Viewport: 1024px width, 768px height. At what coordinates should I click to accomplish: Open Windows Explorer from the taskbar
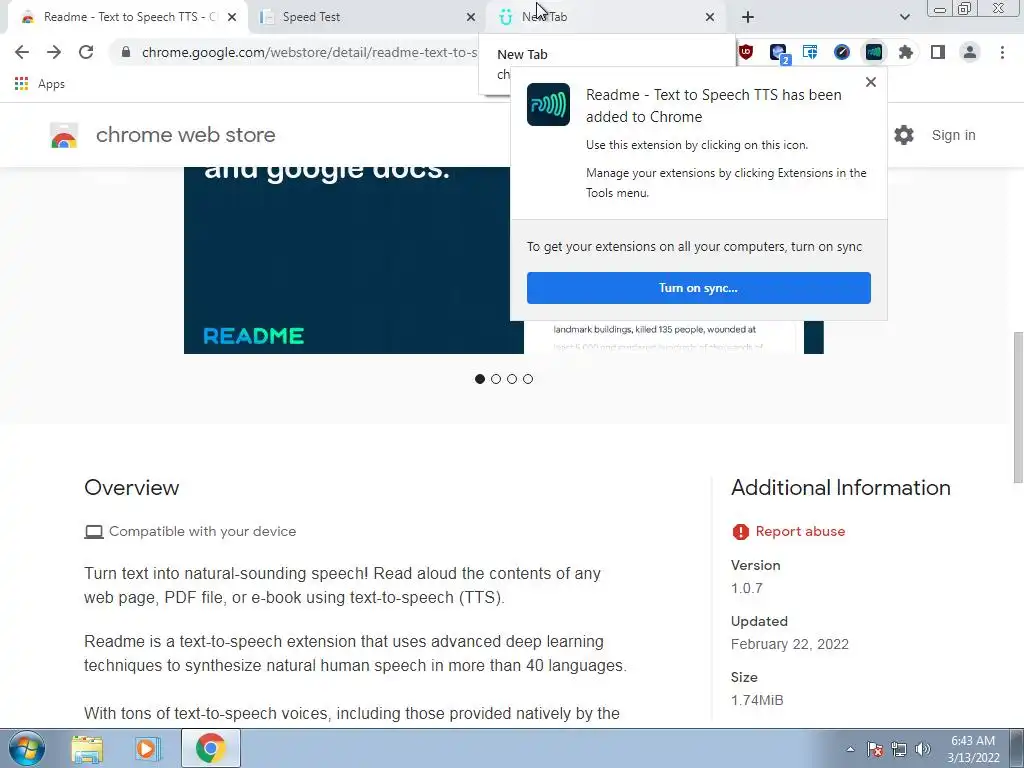[x=87, y=749]
